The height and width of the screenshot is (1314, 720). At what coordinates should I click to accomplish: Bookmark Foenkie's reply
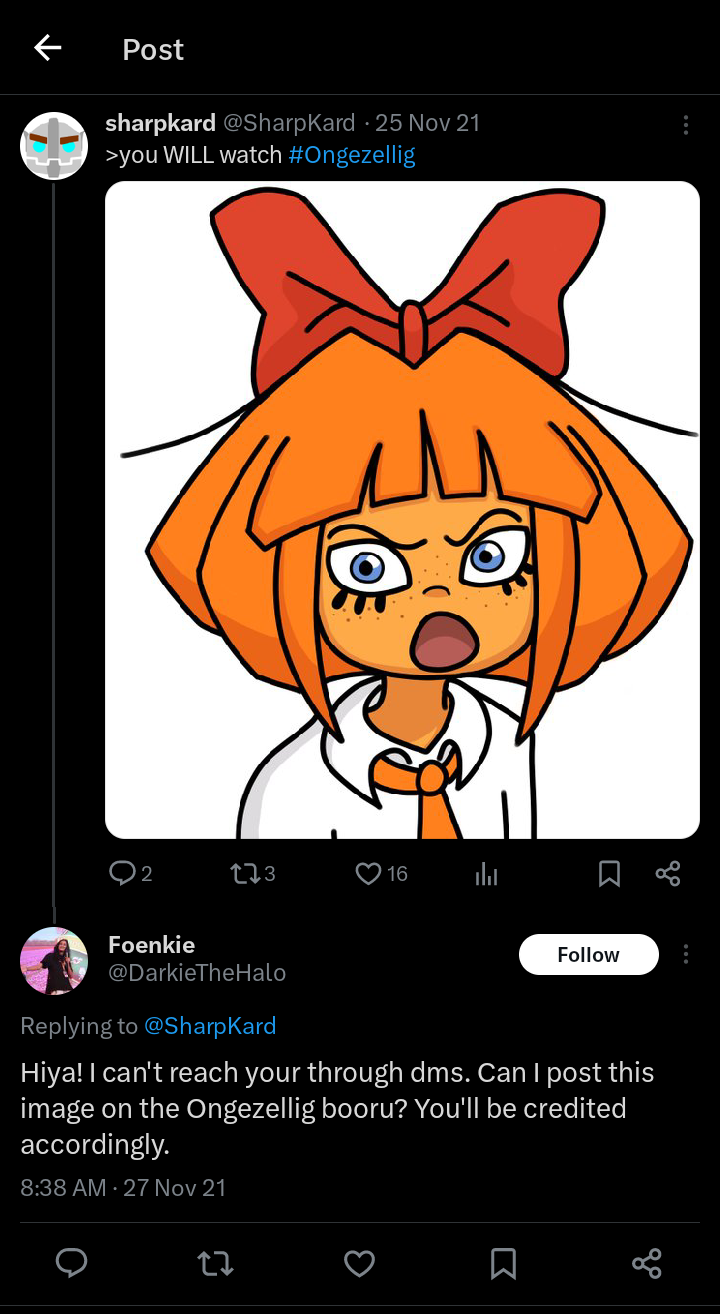503,1263
